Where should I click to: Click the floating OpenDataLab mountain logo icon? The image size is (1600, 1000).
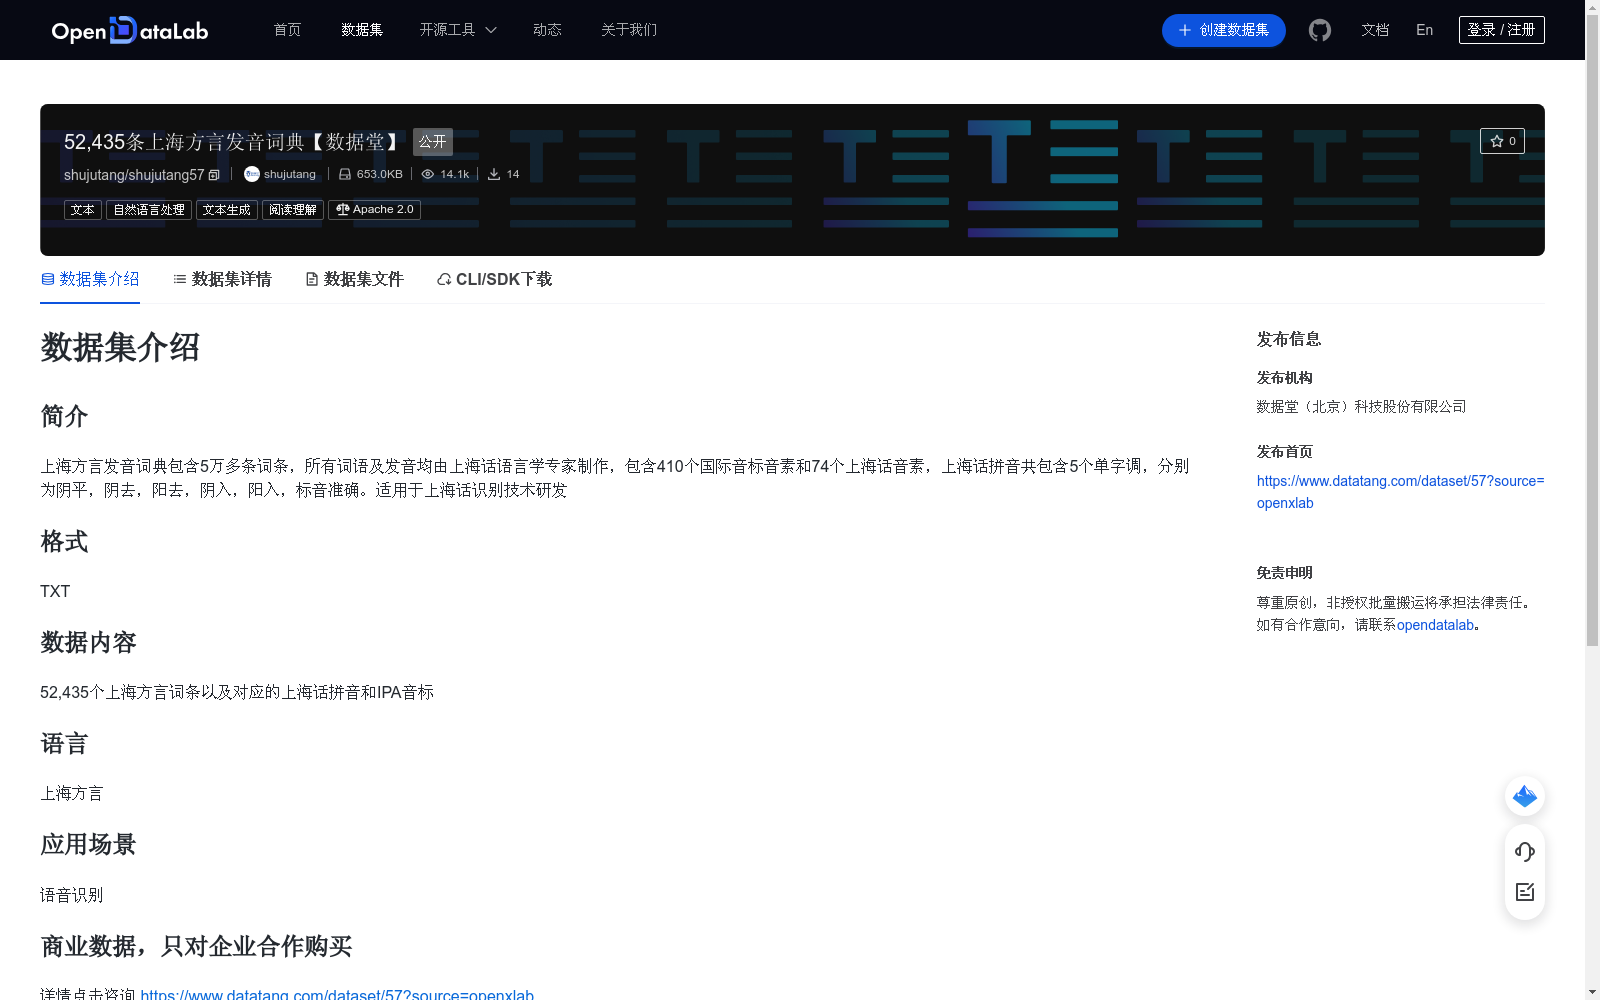pyautogui.click(x=1524, y=796)
